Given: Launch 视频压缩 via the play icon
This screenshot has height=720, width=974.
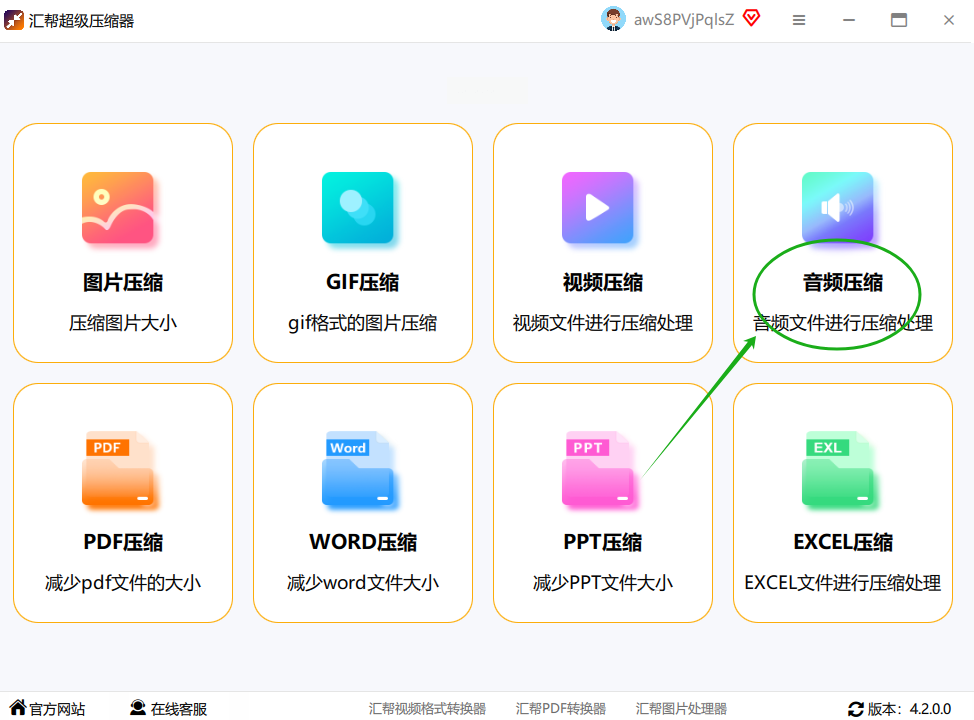Looking at the screenshot, I should [x=598, y=207].
